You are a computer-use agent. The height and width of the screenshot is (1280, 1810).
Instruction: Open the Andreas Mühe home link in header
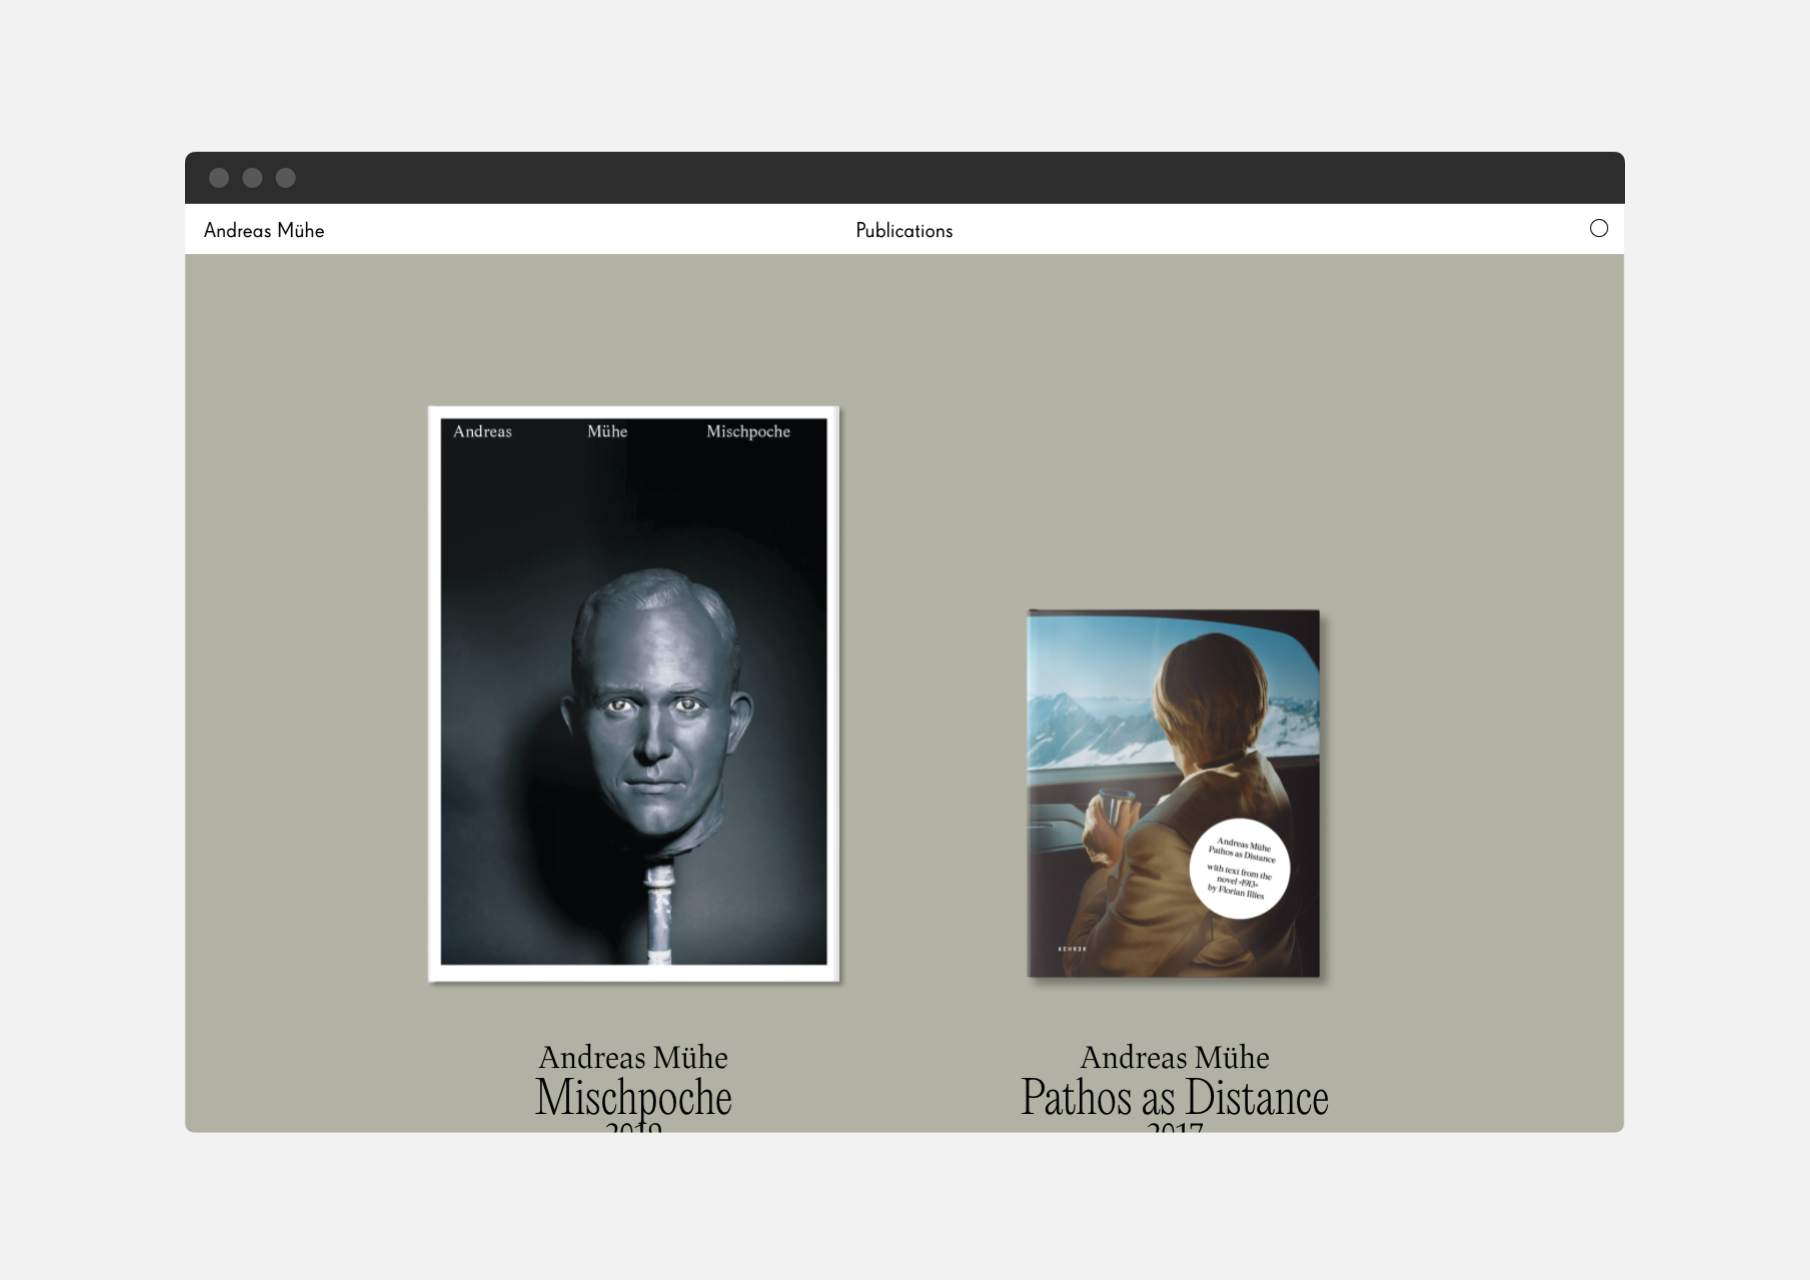pyautogui.click(x=264, y=230)
